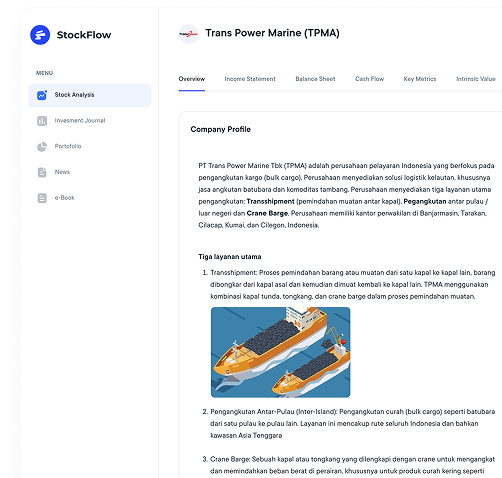
Task: Click the Stock Analysis chart icon
Action: [x=42, y=95]
